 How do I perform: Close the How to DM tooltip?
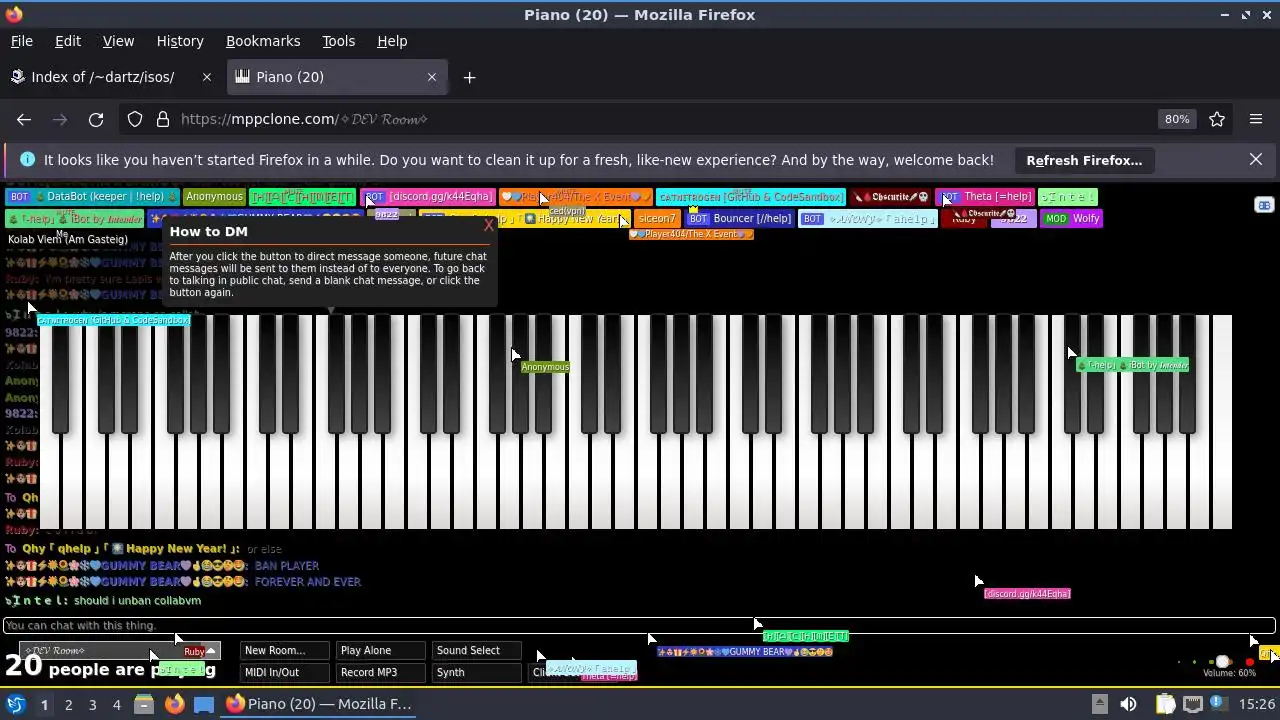pos(488,225)
